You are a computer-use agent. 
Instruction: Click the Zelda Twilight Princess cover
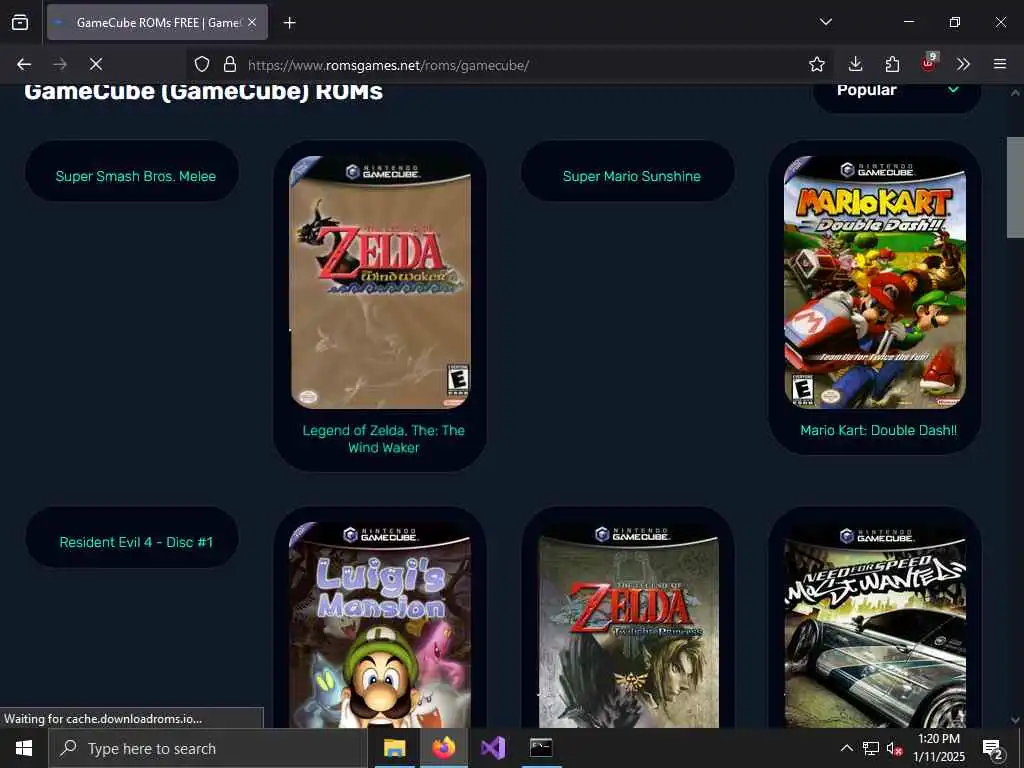[x=628, y=625]
